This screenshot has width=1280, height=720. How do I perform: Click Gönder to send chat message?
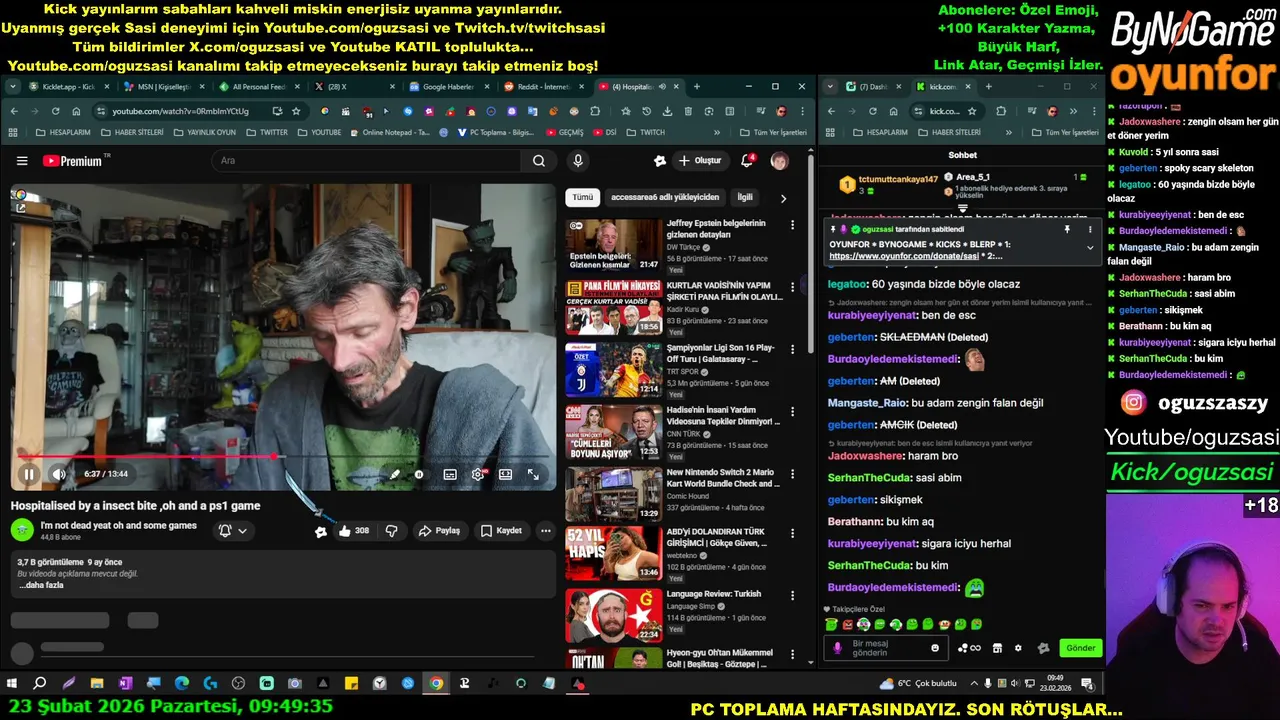1081,648
